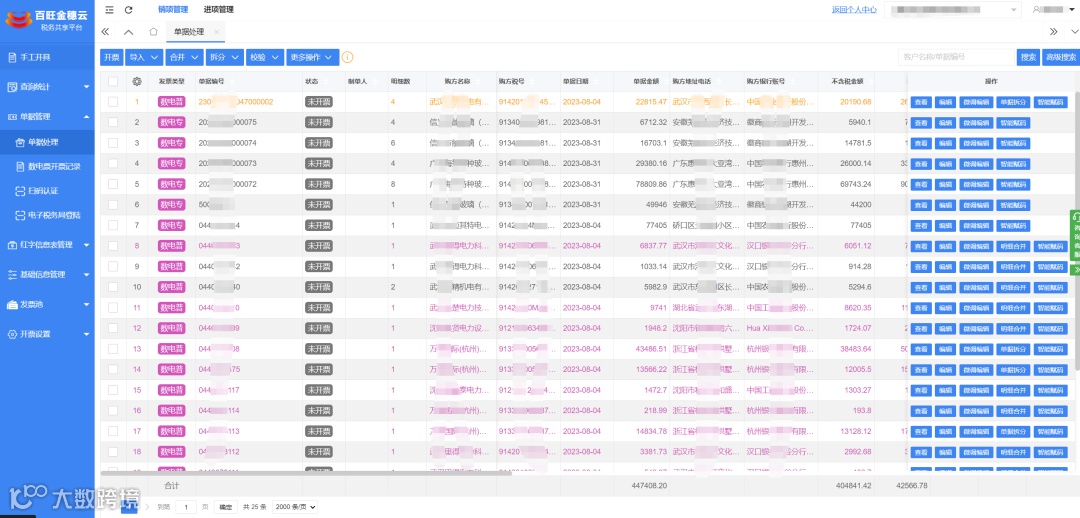The image size is (1080, 518).
Task: Sort by the 单据编号 column header
Action: click(x=211, y=81)
